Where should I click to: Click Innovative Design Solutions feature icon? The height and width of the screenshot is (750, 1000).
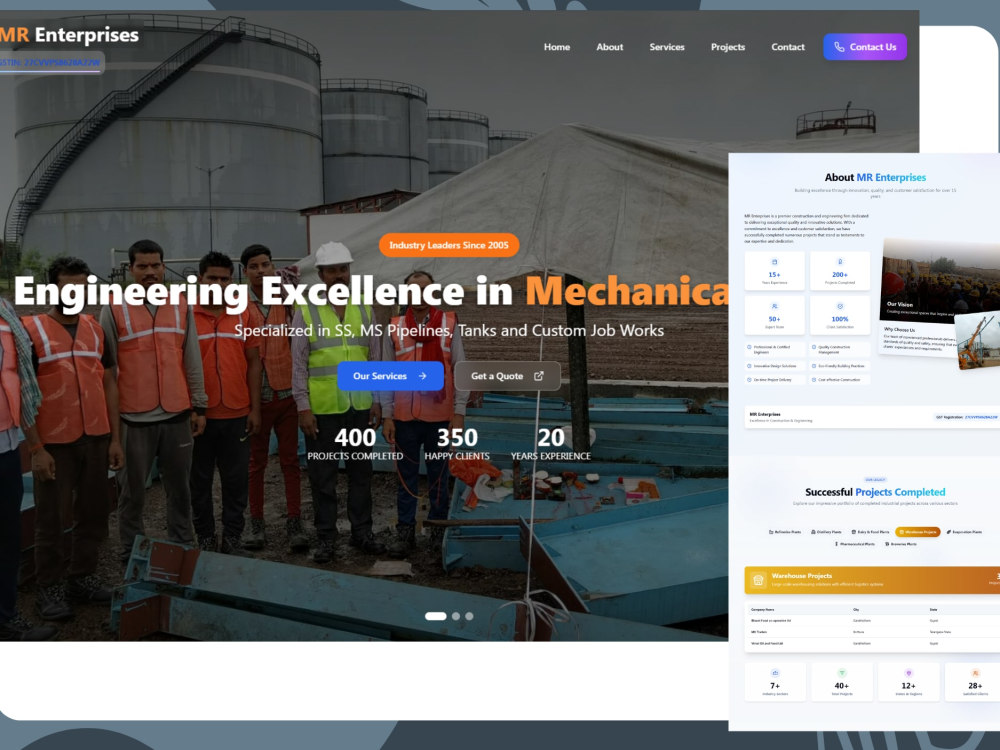coord(749,366)
